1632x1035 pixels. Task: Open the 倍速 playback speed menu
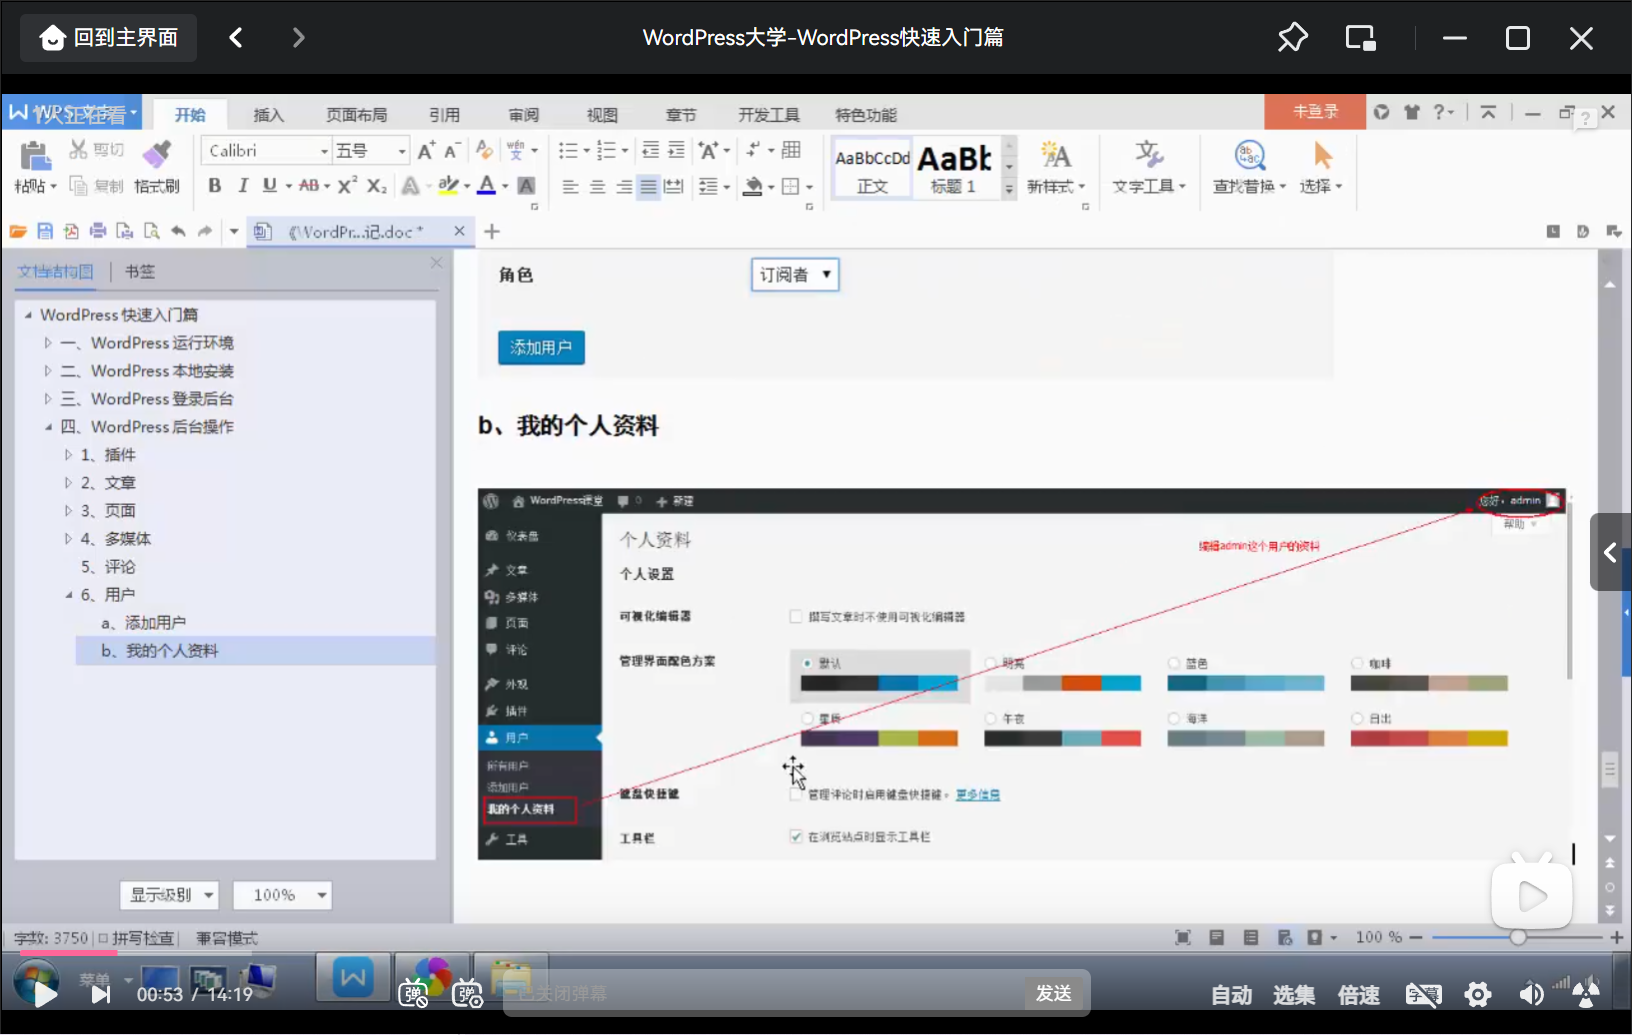coord(1358,995)
